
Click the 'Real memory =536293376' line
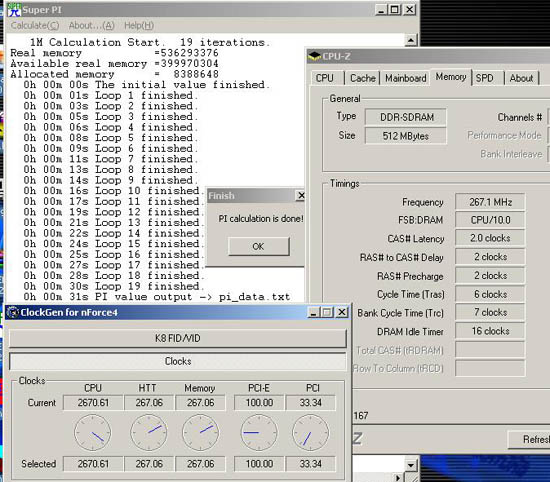(x=114, y=53)
